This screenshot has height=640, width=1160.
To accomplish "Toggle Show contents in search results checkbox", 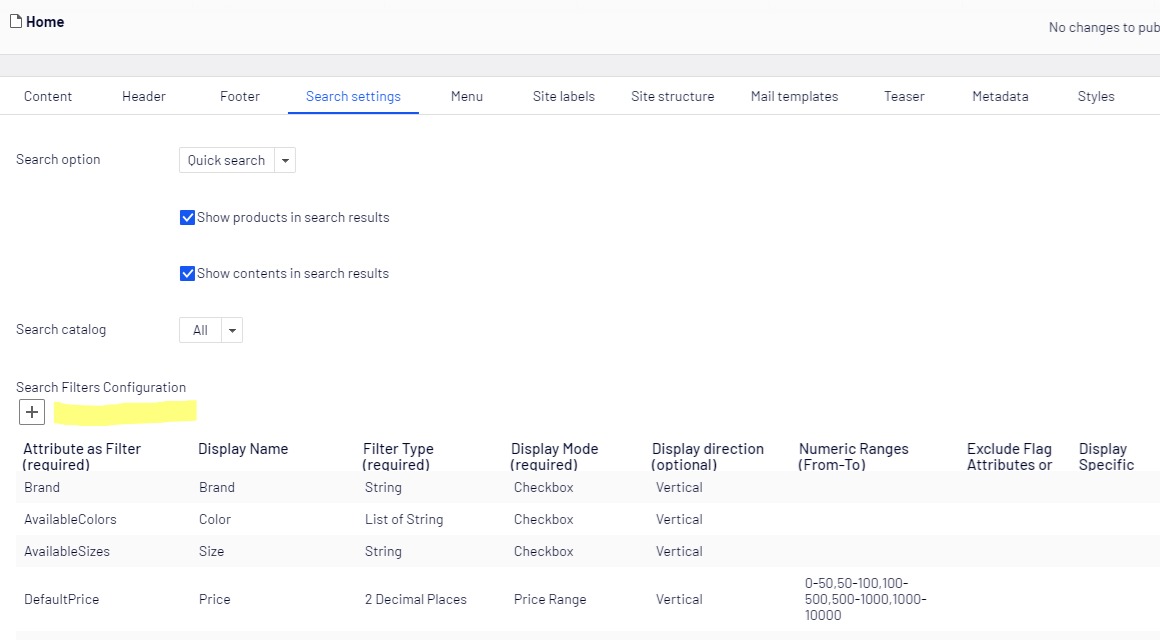I will (187, 274).
